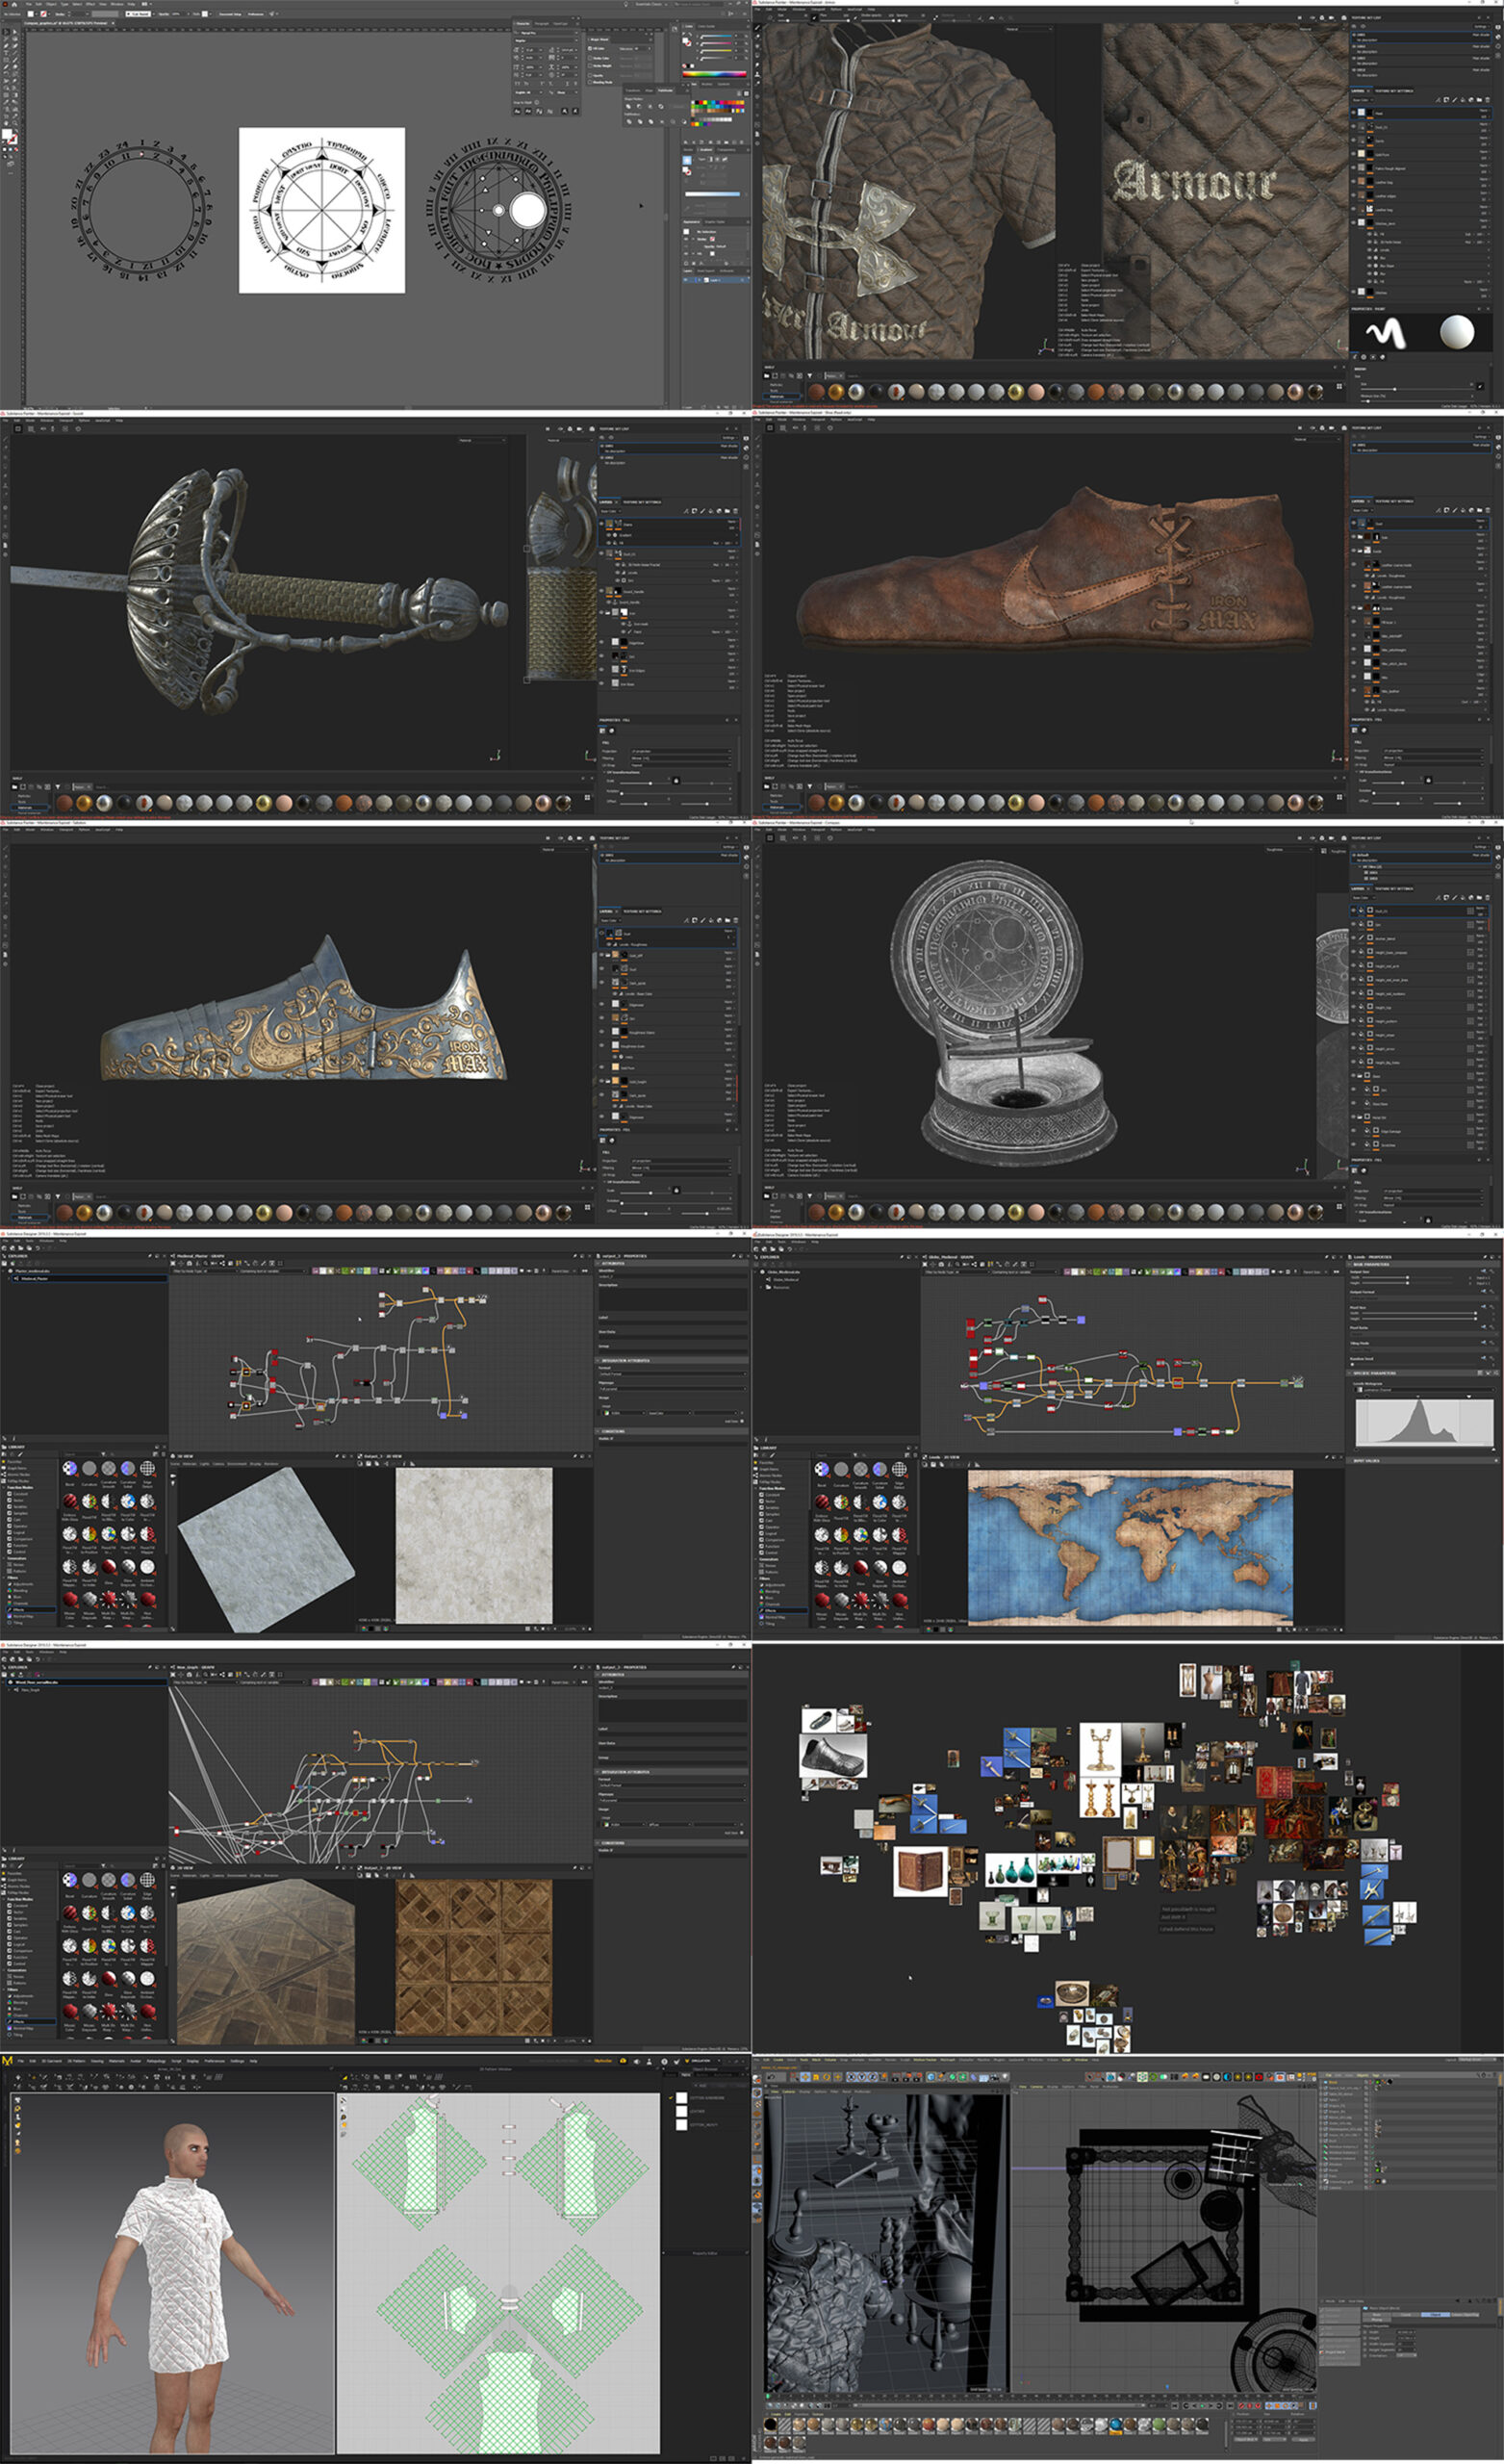The width and height of the screenshot is (1504, 2464).
Task: Adjust the Random Seed slider in the Globe properties
Action: click(1414, 1365)
